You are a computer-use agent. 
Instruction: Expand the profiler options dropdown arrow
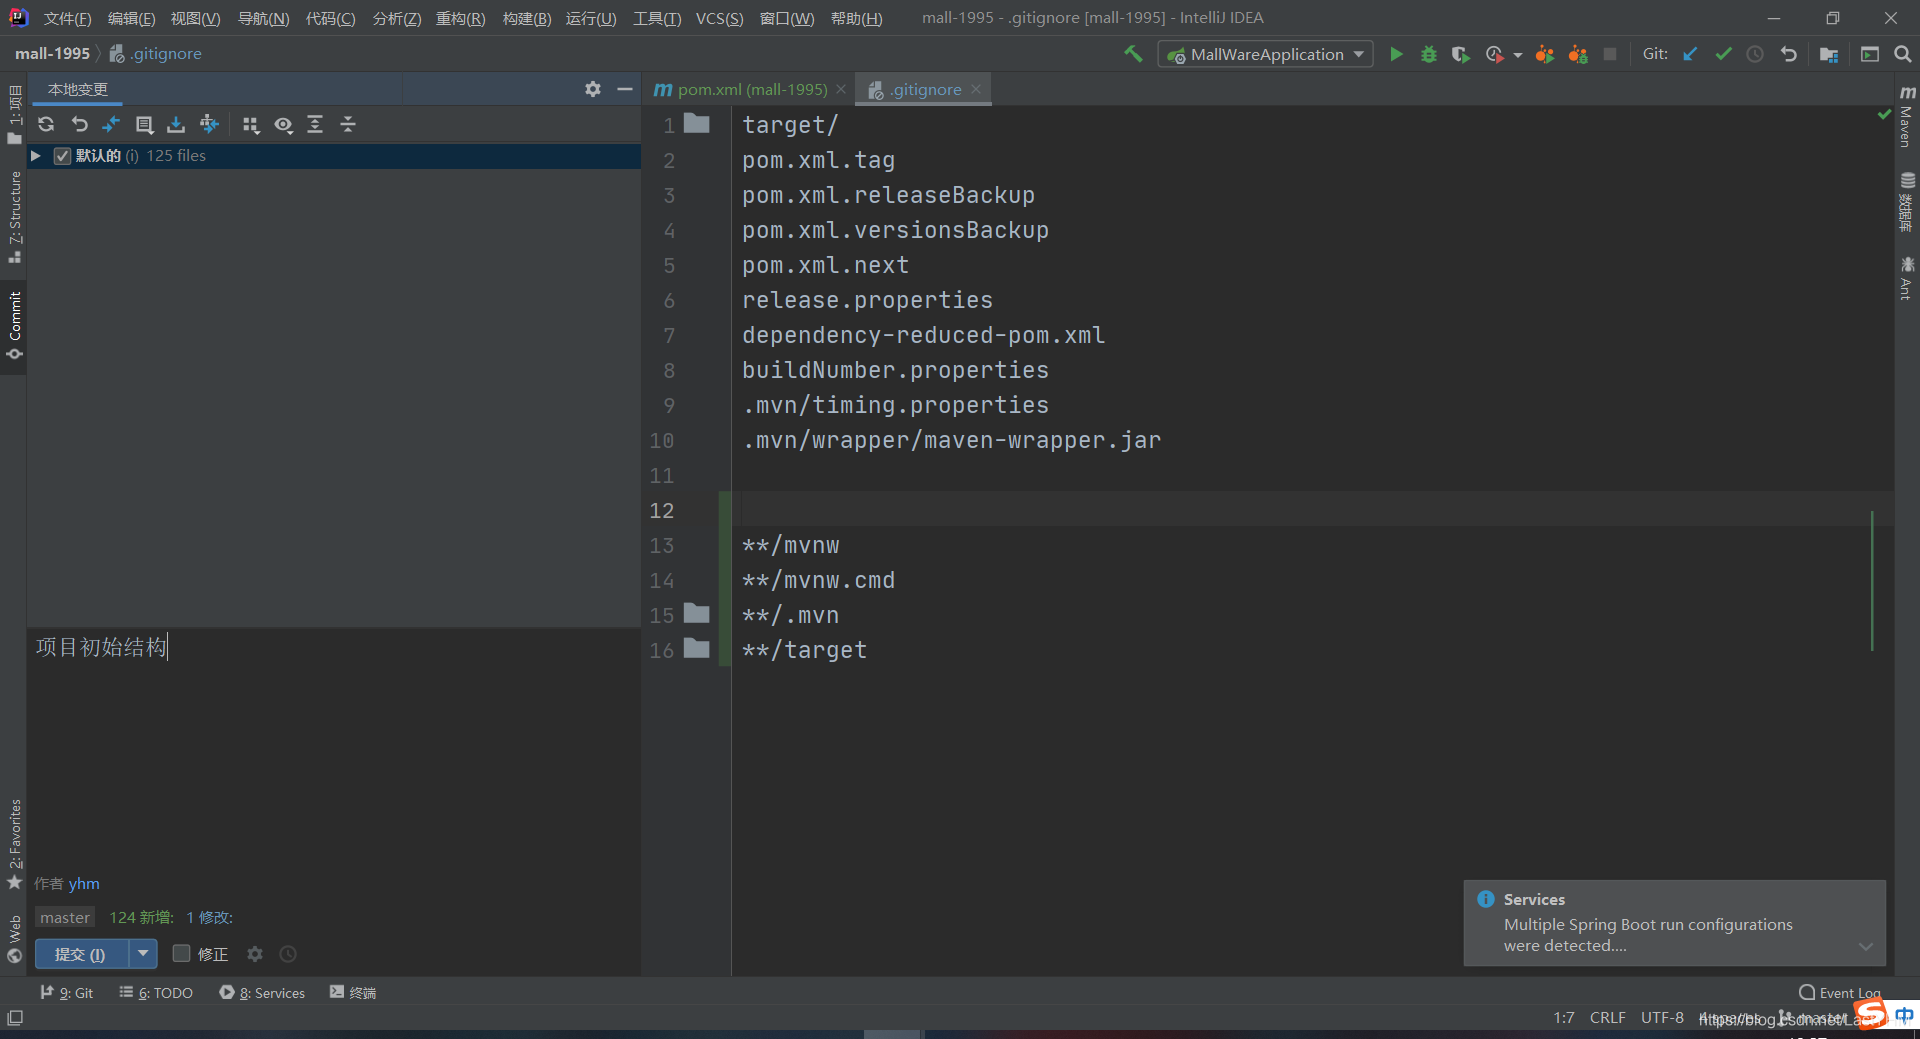click(x=1518, y=55)
